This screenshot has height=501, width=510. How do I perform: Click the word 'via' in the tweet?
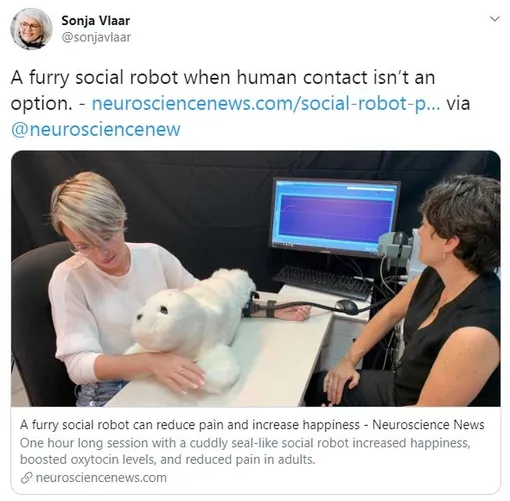point(458,103)
